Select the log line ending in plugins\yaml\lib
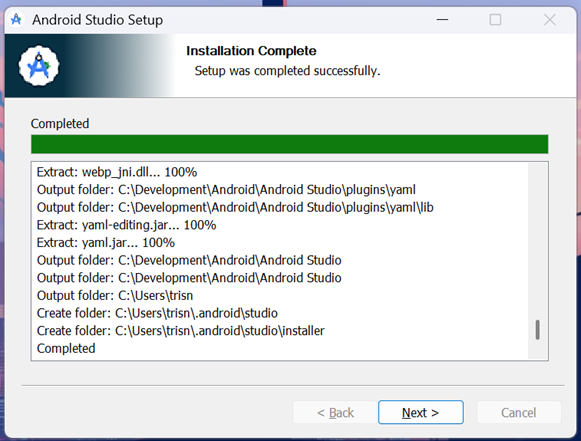The width and height of the screenshot is (581, 441). (x=235, y=207)
